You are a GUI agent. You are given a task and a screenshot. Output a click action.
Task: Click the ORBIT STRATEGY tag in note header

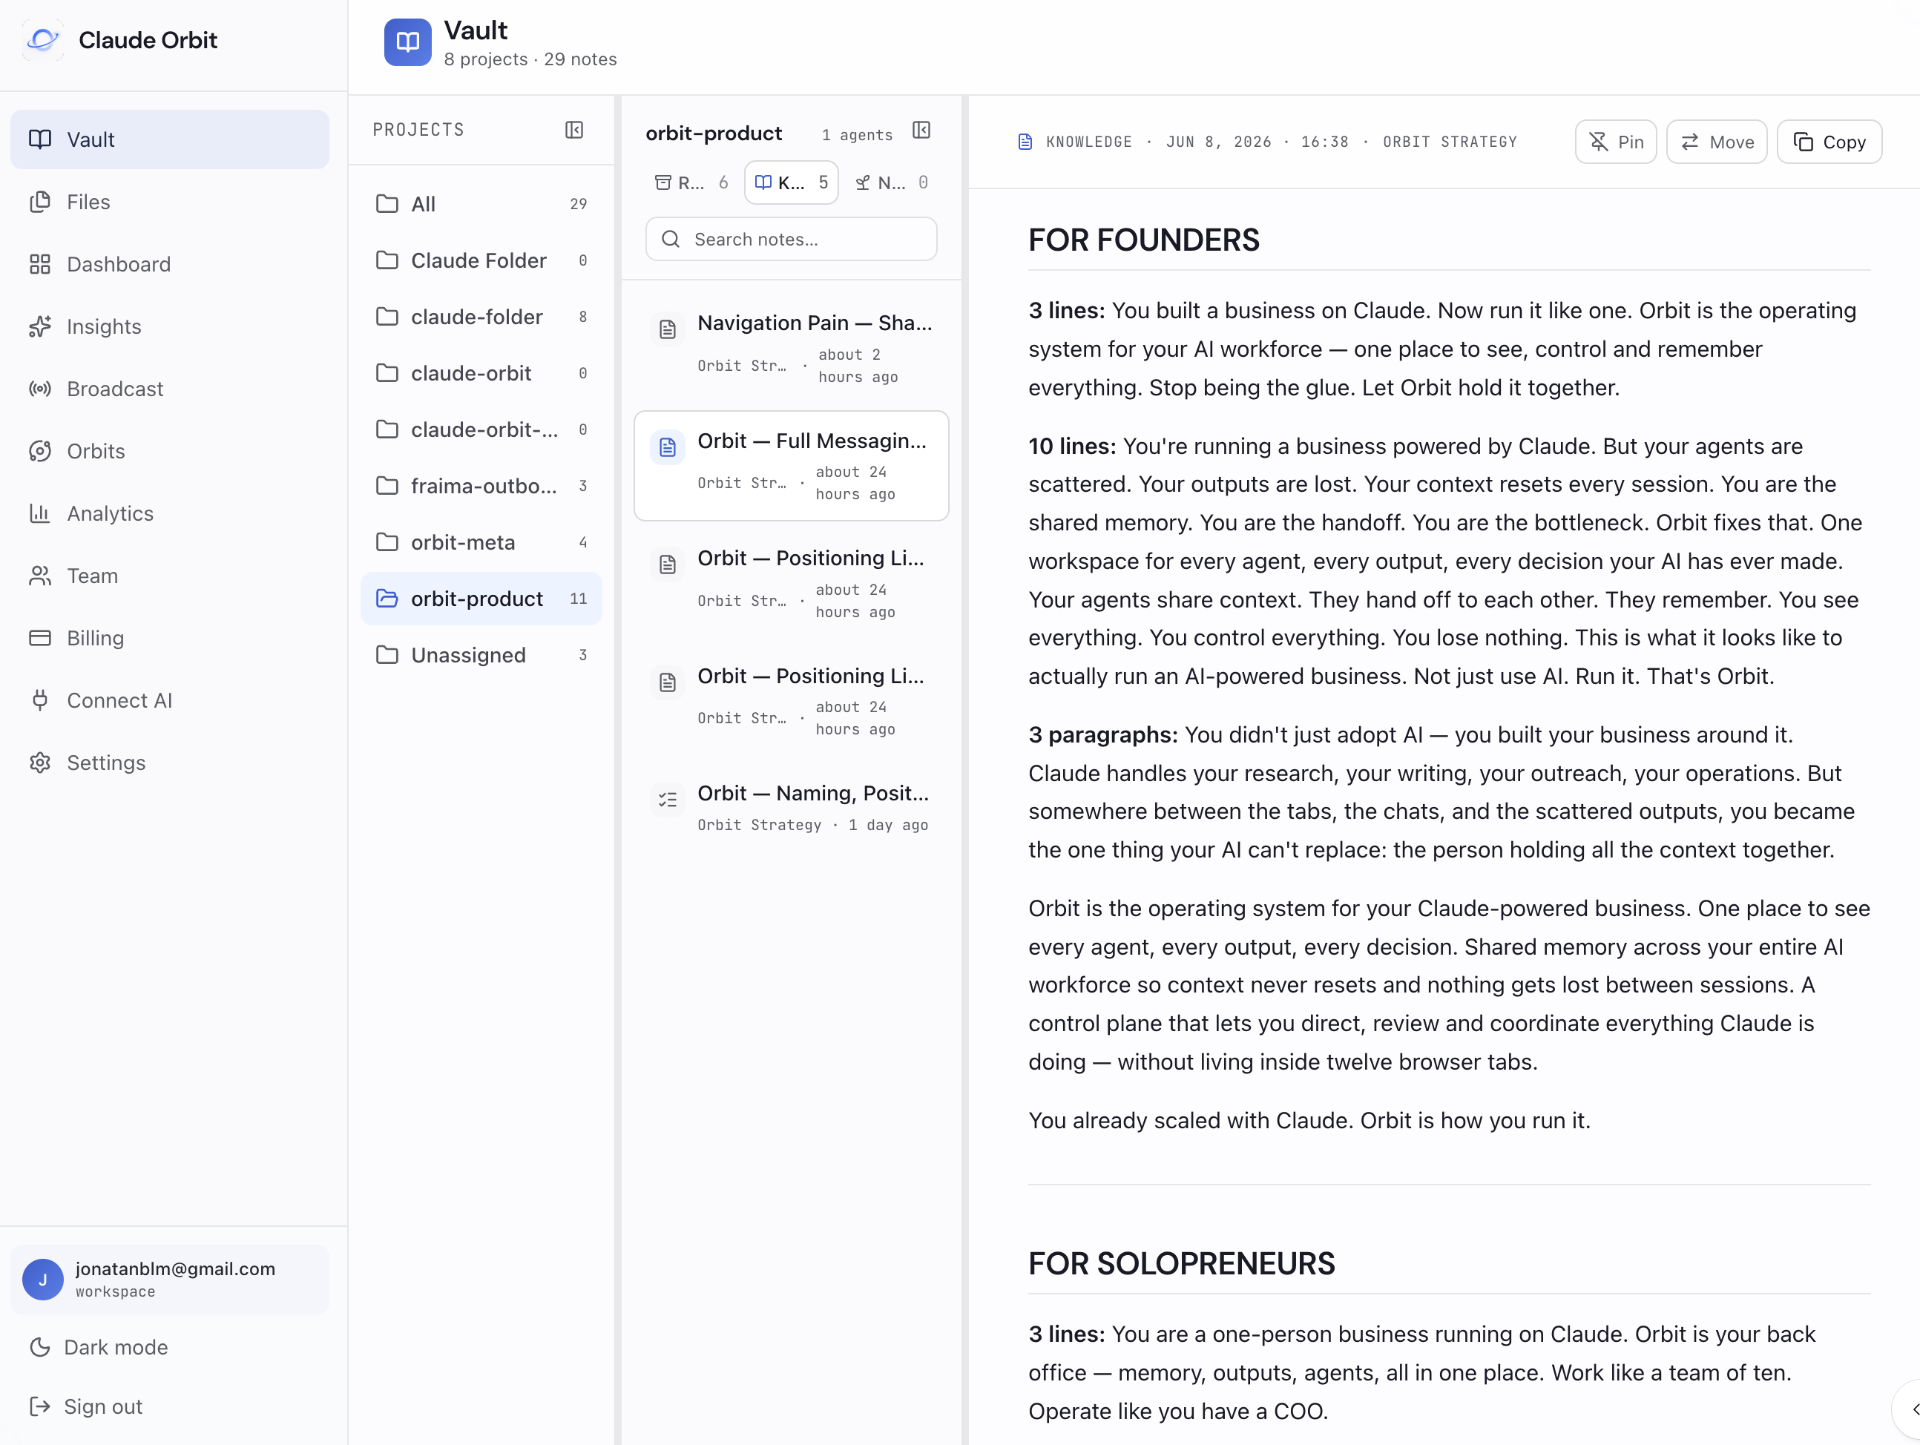click(1450, 142)
